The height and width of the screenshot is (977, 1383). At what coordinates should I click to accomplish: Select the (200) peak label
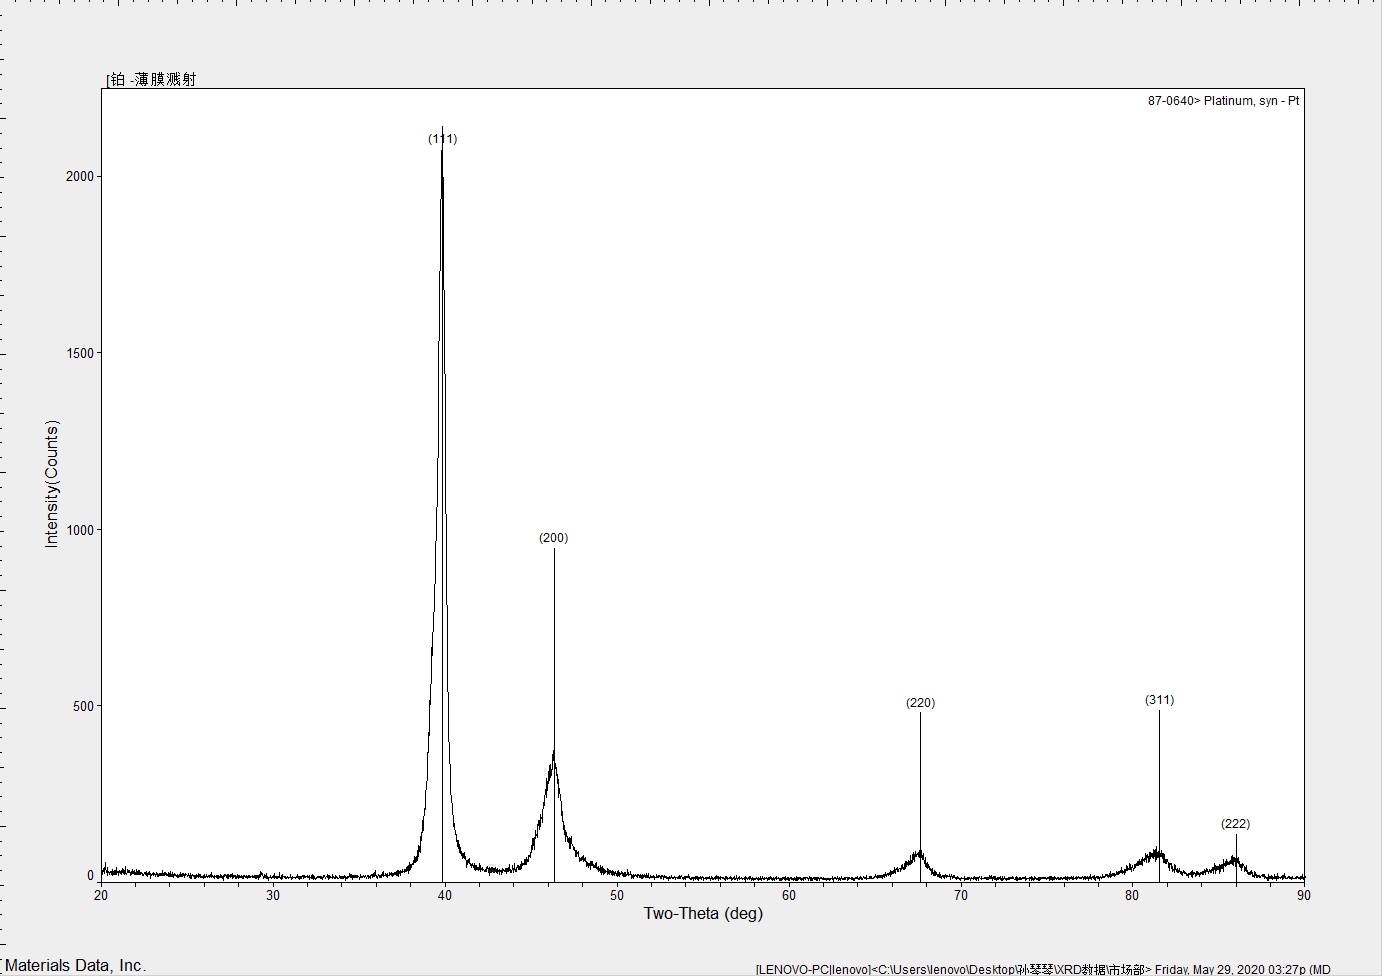[x=553, y=538]
